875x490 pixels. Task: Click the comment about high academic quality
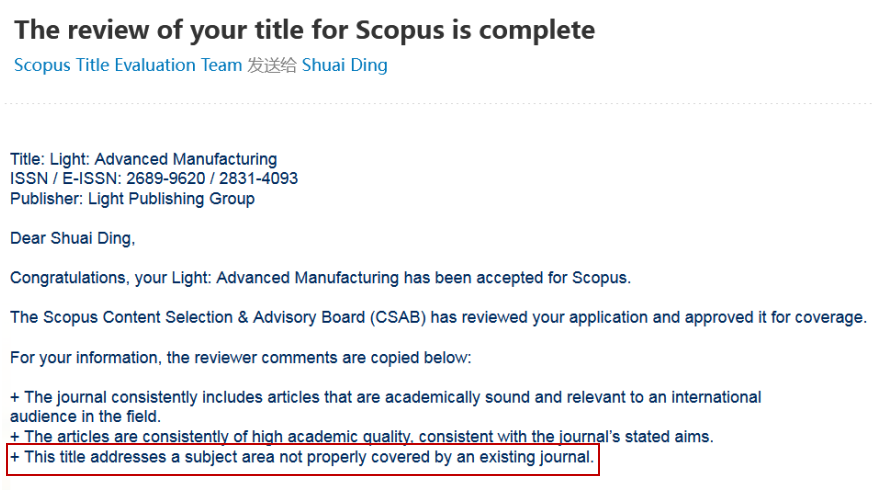point(362,436)
